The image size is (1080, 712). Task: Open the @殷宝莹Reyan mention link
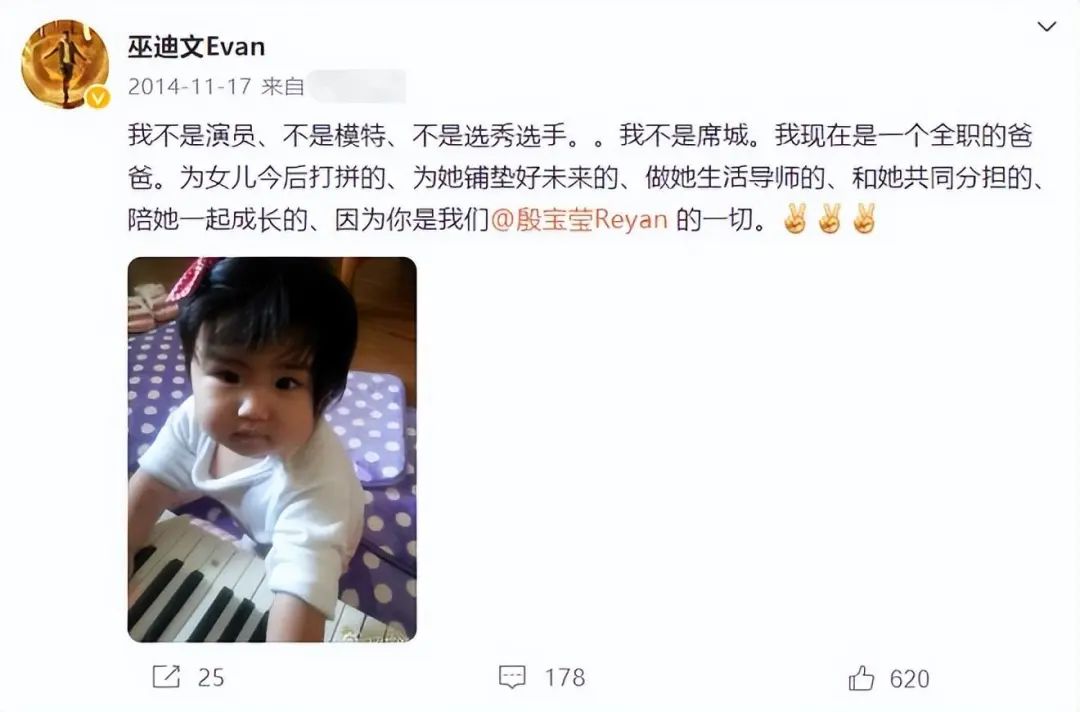click(579, 220)
